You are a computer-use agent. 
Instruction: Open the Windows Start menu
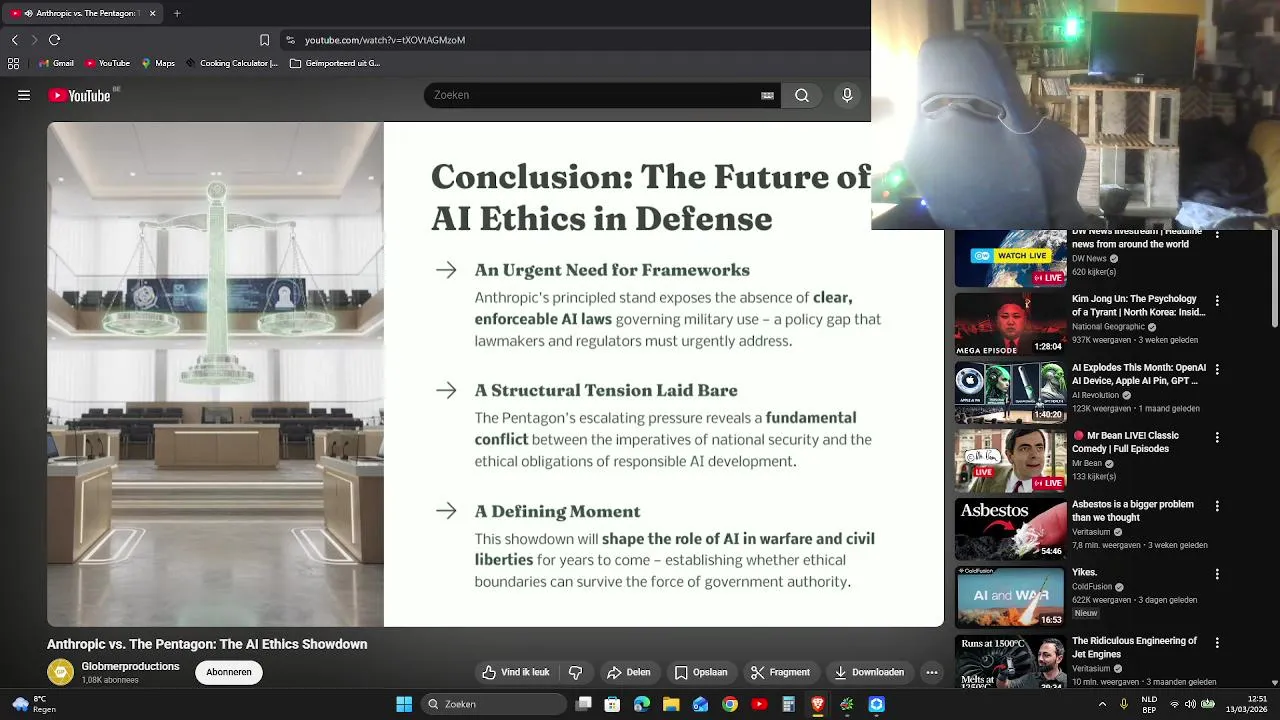[404, 704]
